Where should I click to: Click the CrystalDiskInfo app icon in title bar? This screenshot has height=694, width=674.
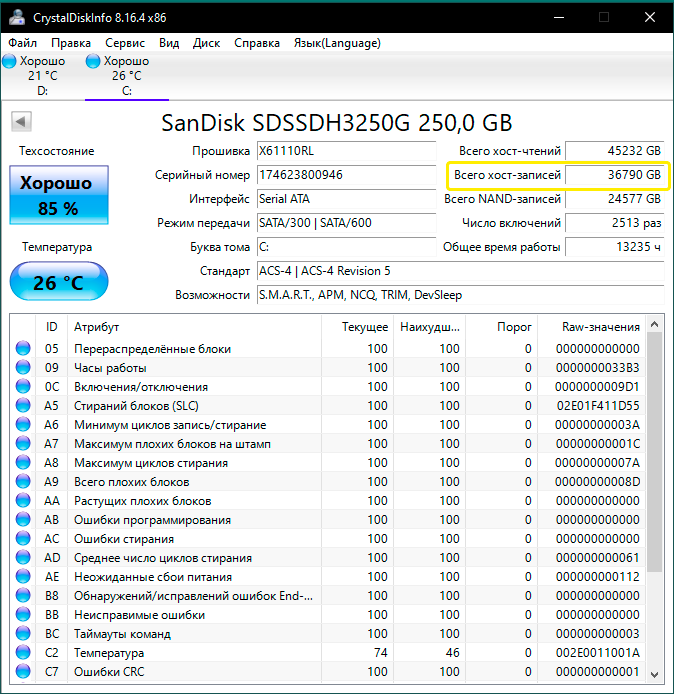(x=17, y=17)
